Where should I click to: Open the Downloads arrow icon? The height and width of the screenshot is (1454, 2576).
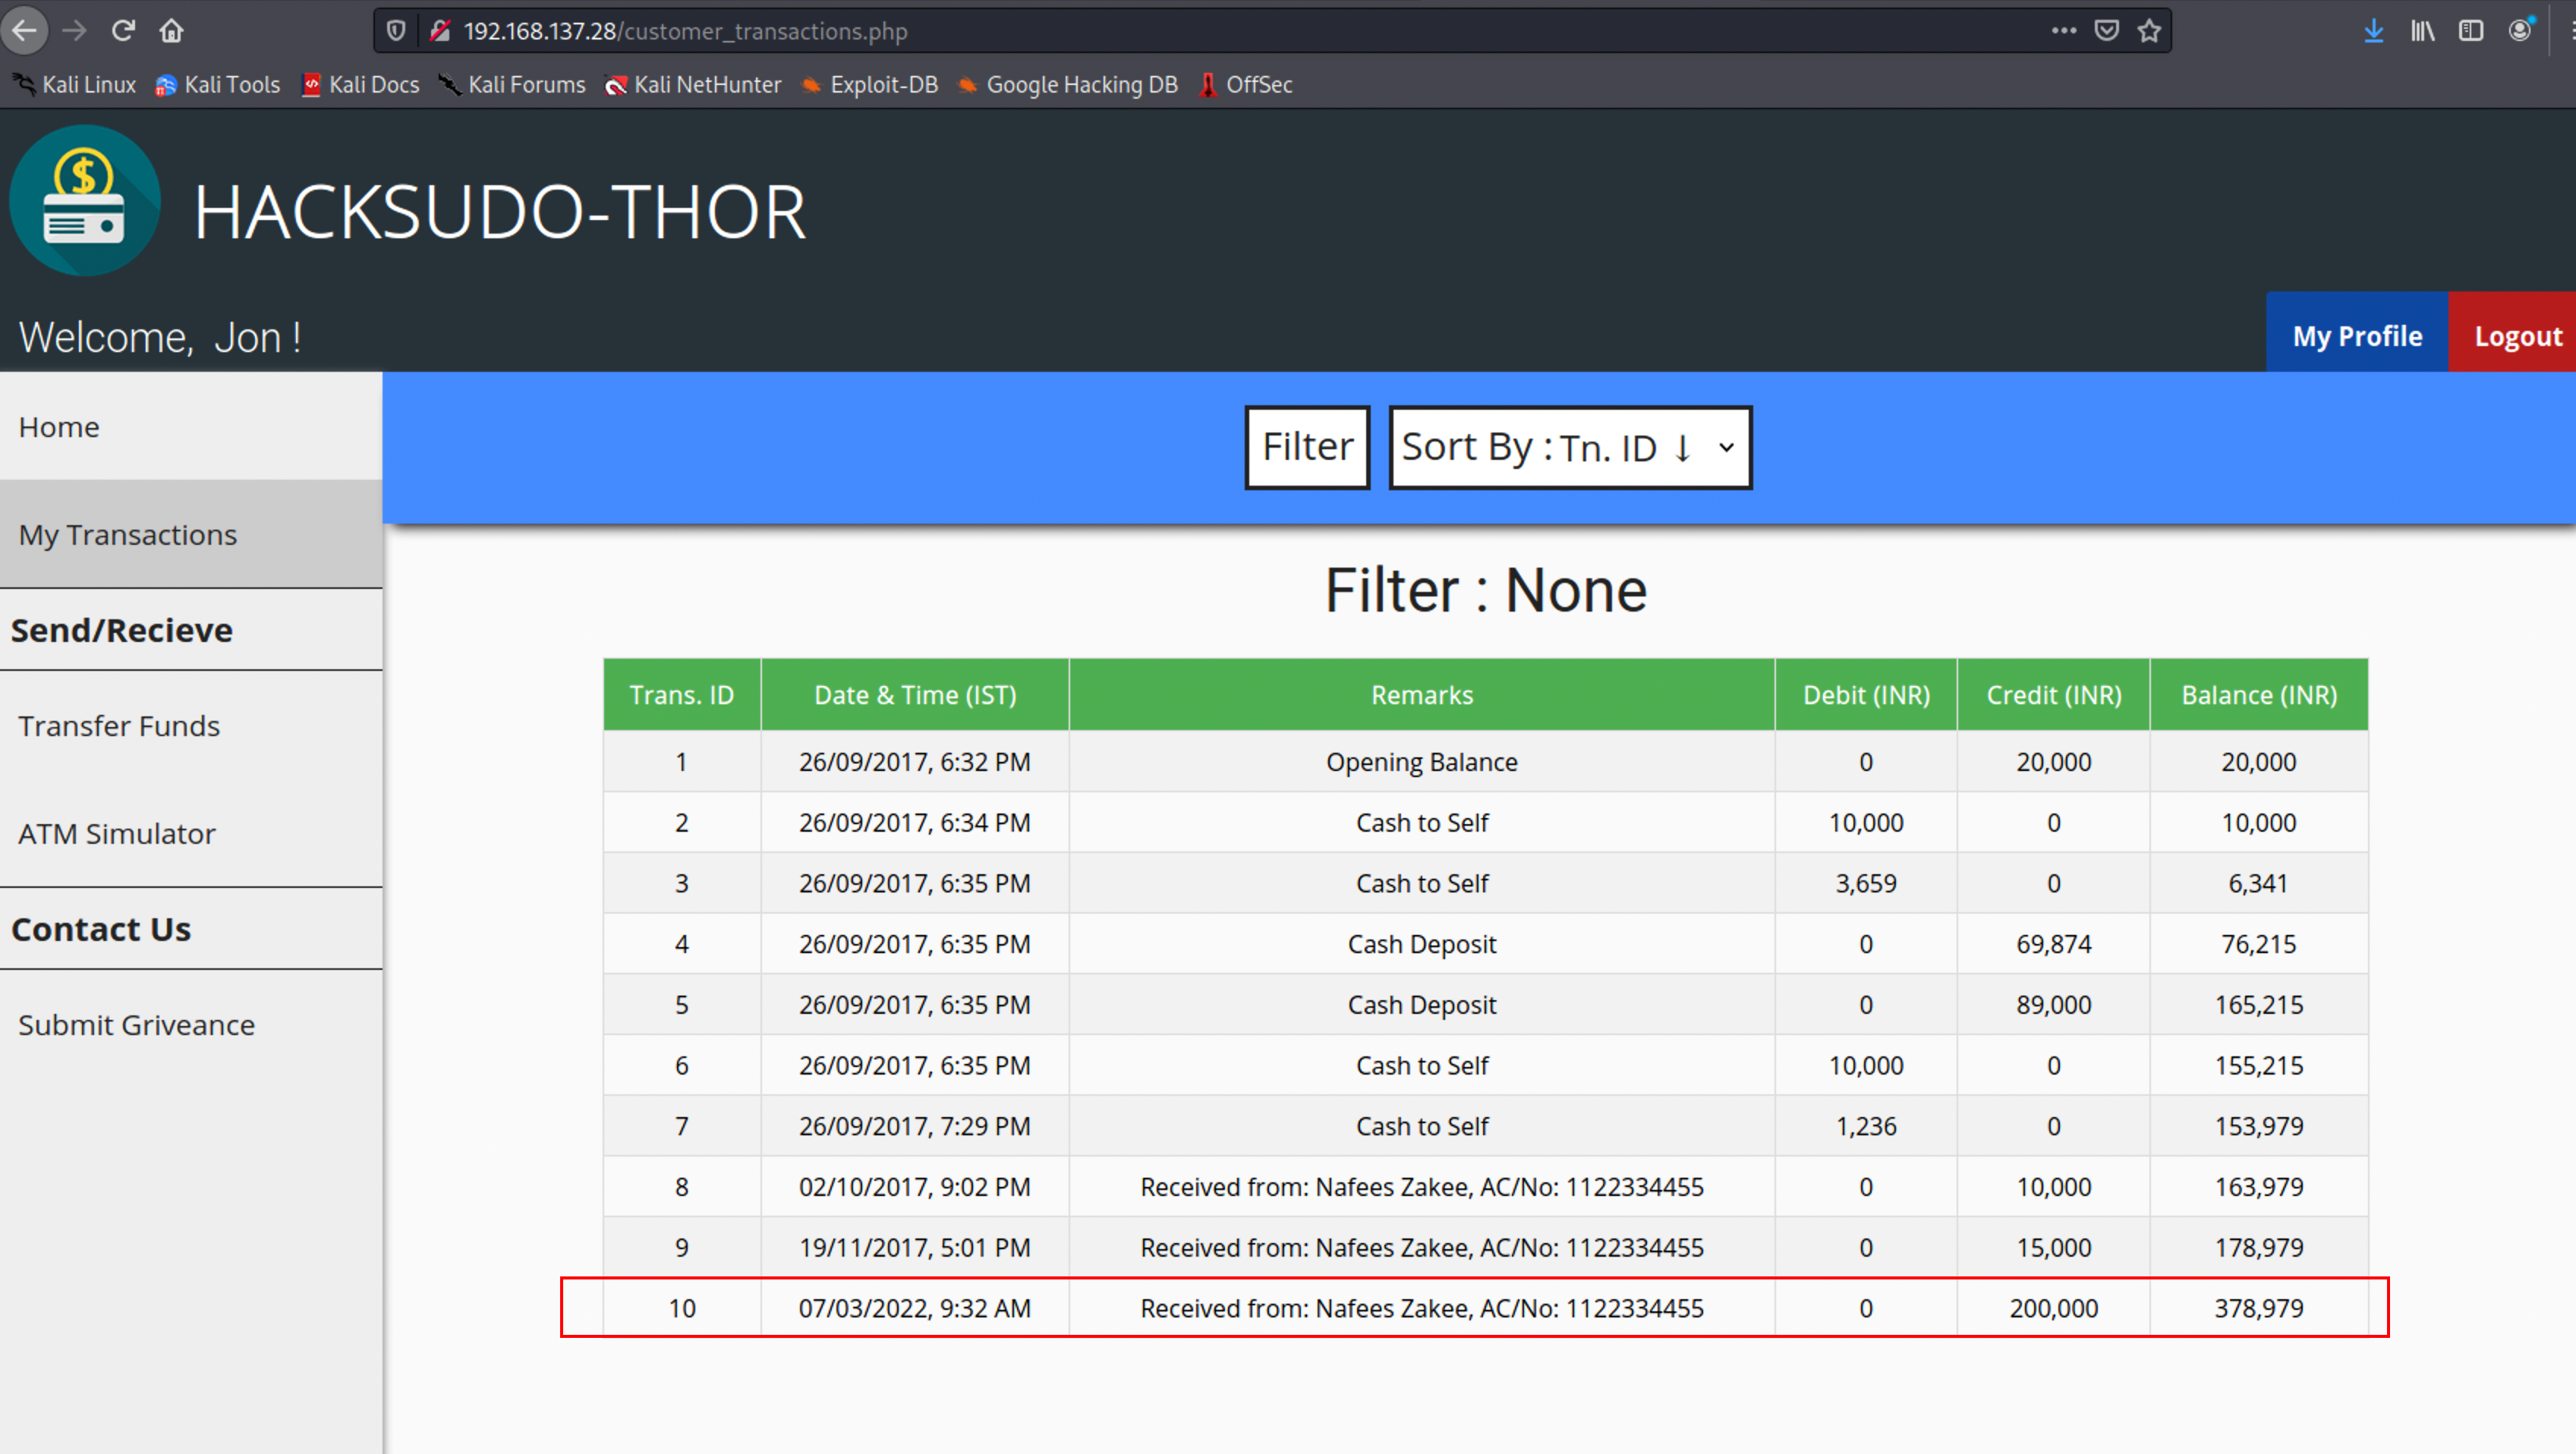click(x=2374, y=31)
